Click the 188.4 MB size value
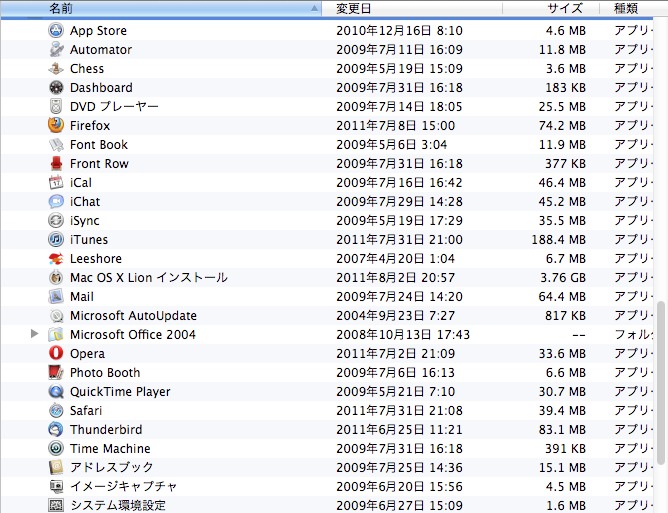This screenshot has width=668, height=513. coord(559,240)
